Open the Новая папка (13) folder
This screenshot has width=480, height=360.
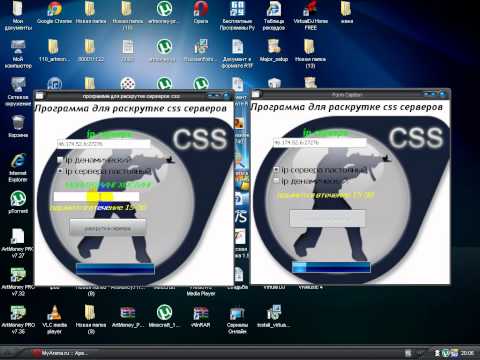(x=310, y=54)
